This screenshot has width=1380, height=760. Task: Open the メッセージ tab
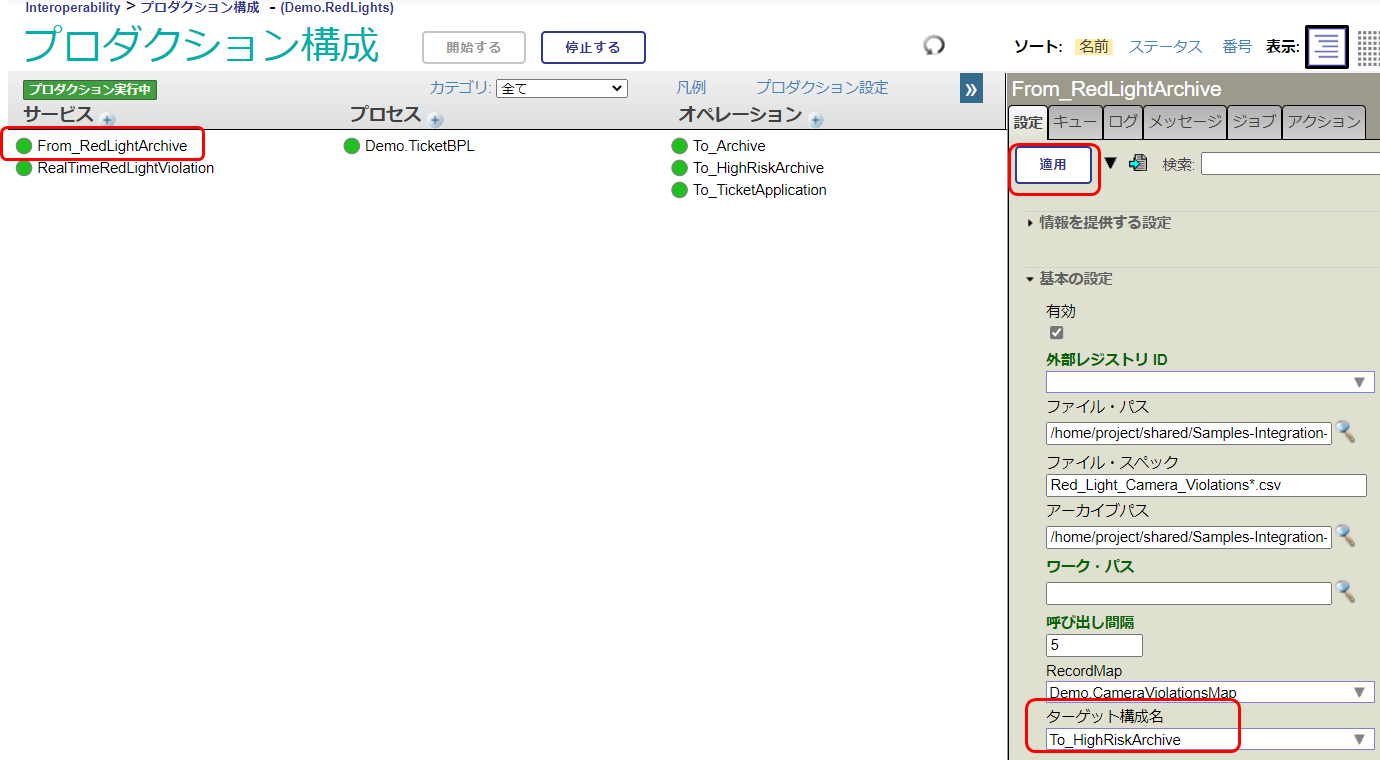pyautogui.click(x=1185, y=122)
